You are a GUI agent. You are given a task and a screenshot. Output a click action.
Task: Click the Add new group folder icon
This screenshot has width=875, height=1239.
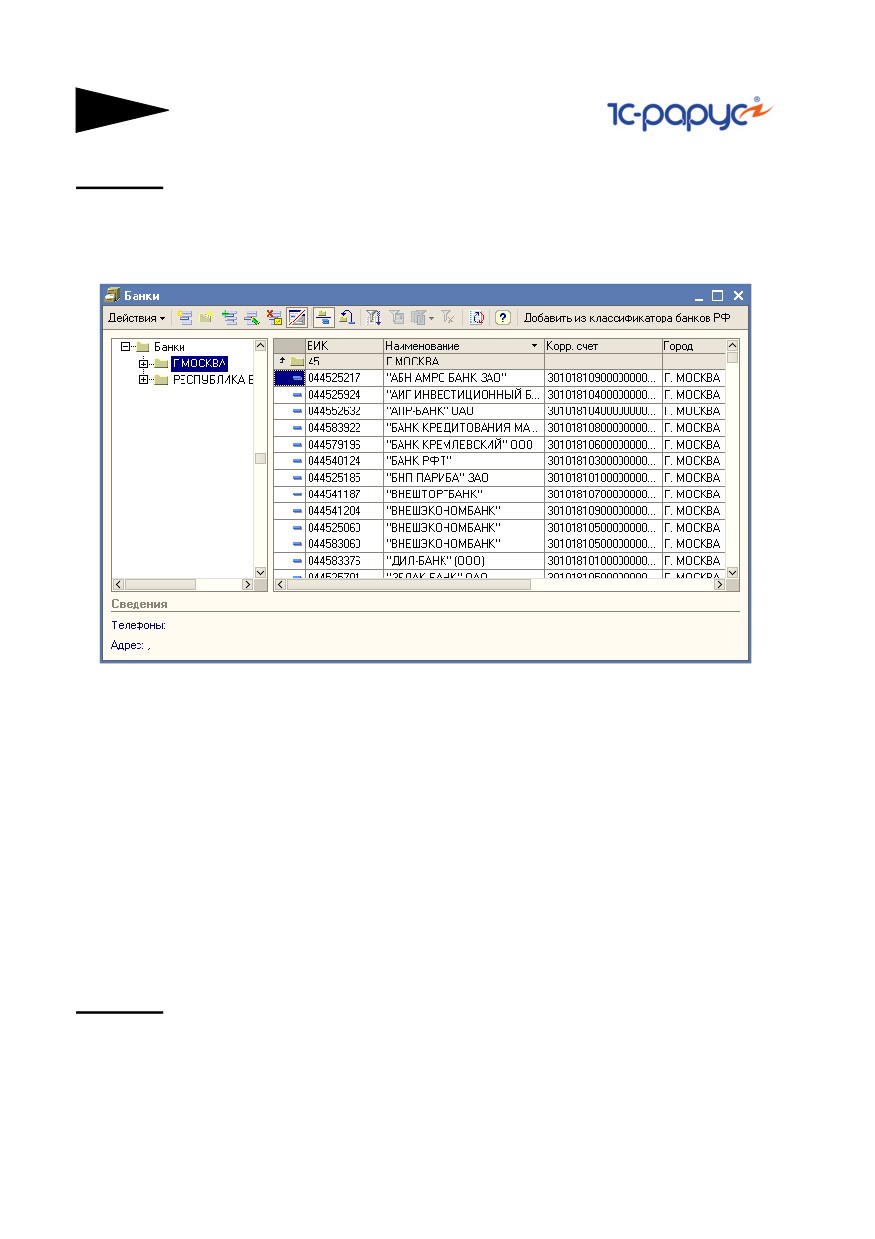(x=206, y=318)
